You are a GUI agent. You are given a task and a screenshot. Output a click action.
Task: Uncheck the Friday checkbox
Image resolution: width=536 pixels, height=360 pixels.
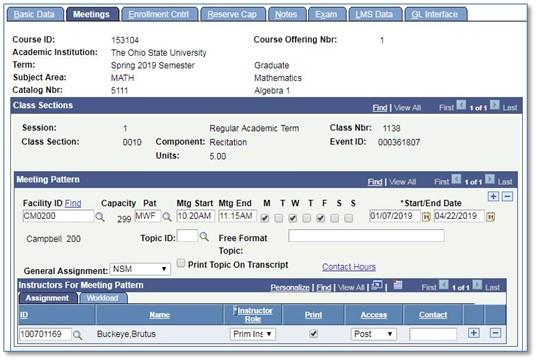pyautogui.click(x=320, y=218)
